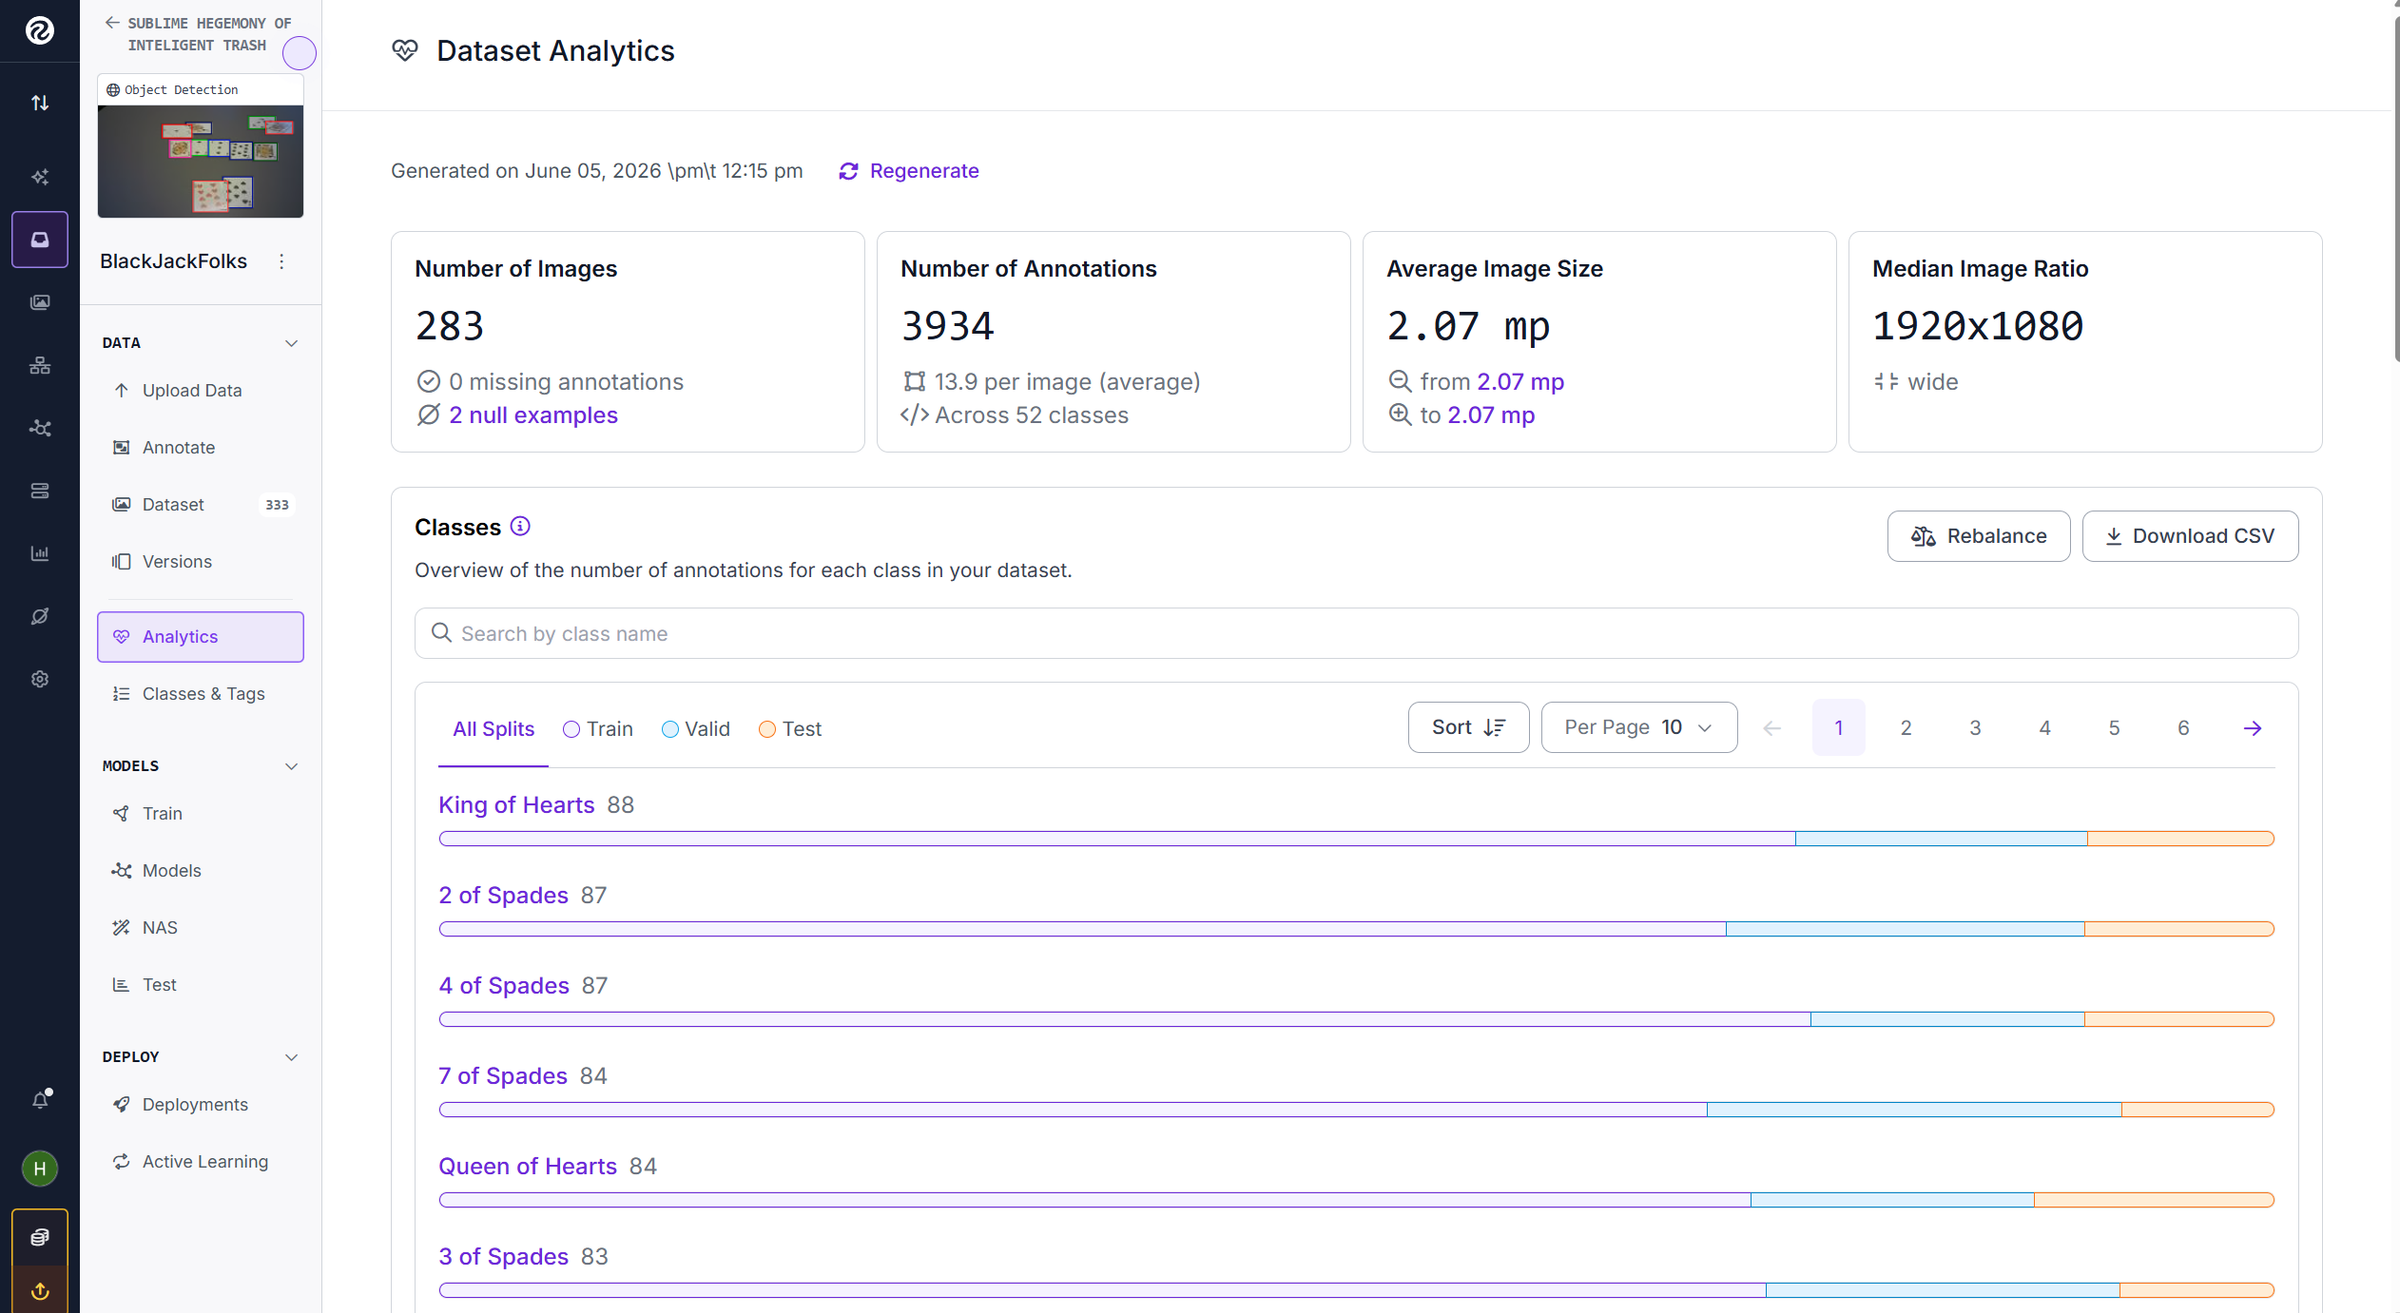Click the King of Hearts distribution bar

coord(1356,838)
